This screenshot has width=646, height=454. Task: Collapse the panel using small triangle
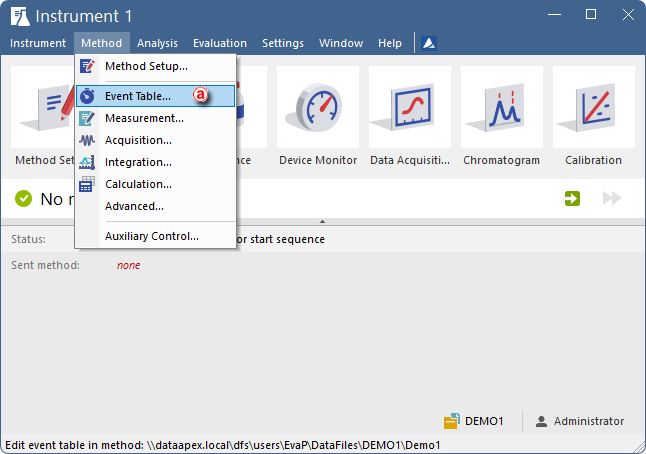[x=322, y=221]
